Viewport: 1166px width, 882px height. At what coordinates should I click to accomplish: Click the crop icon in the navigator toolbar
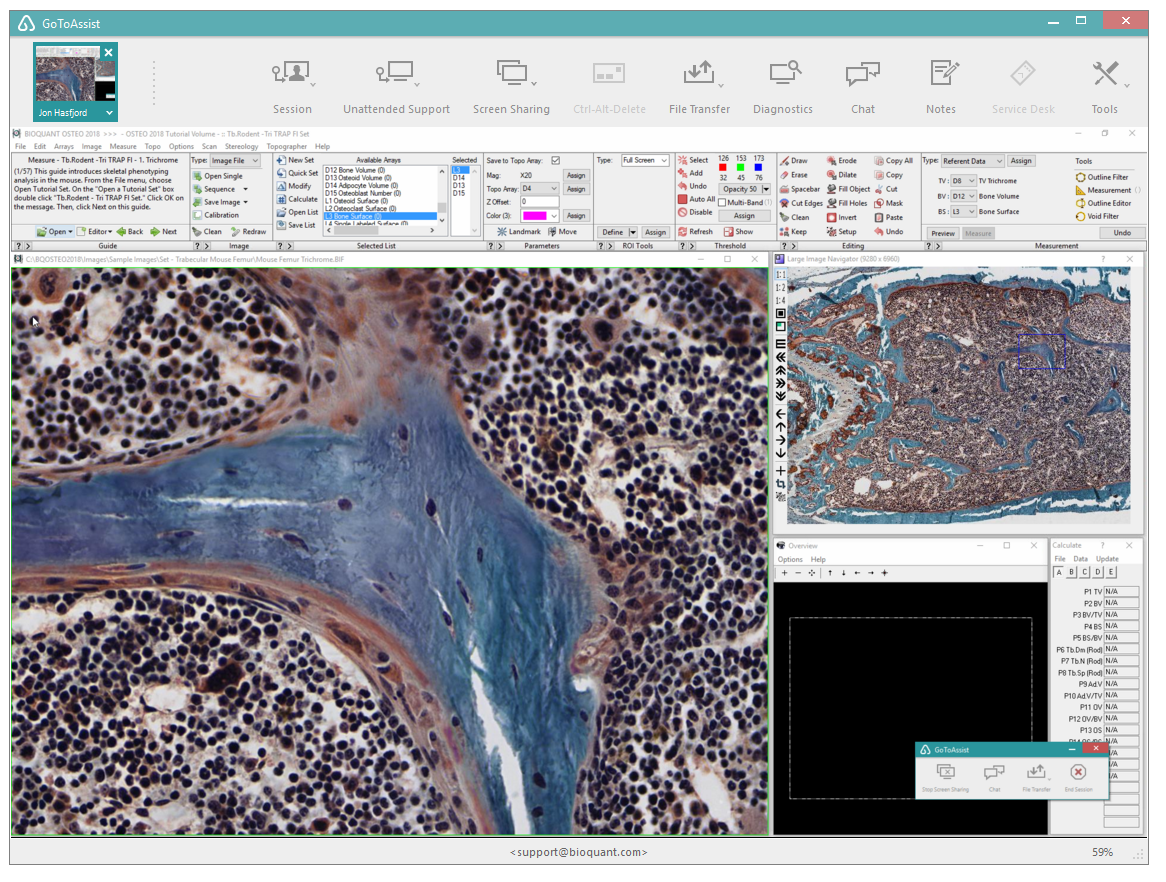[781, 483]
